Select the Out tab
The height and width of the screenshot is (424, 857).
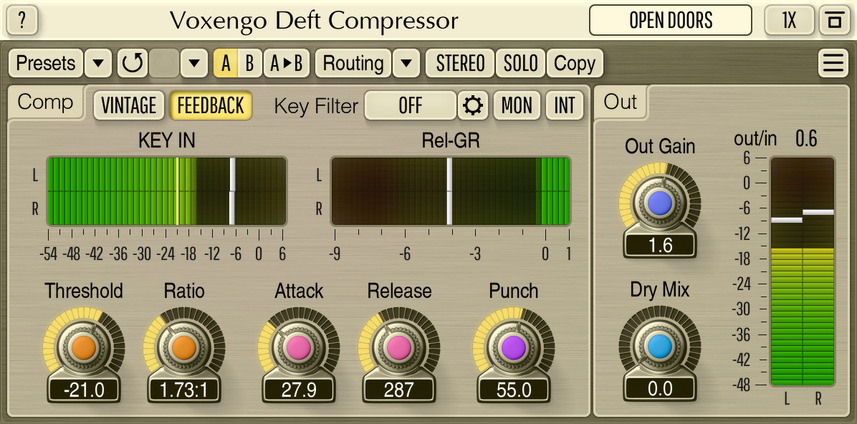[x=620, y=102]
